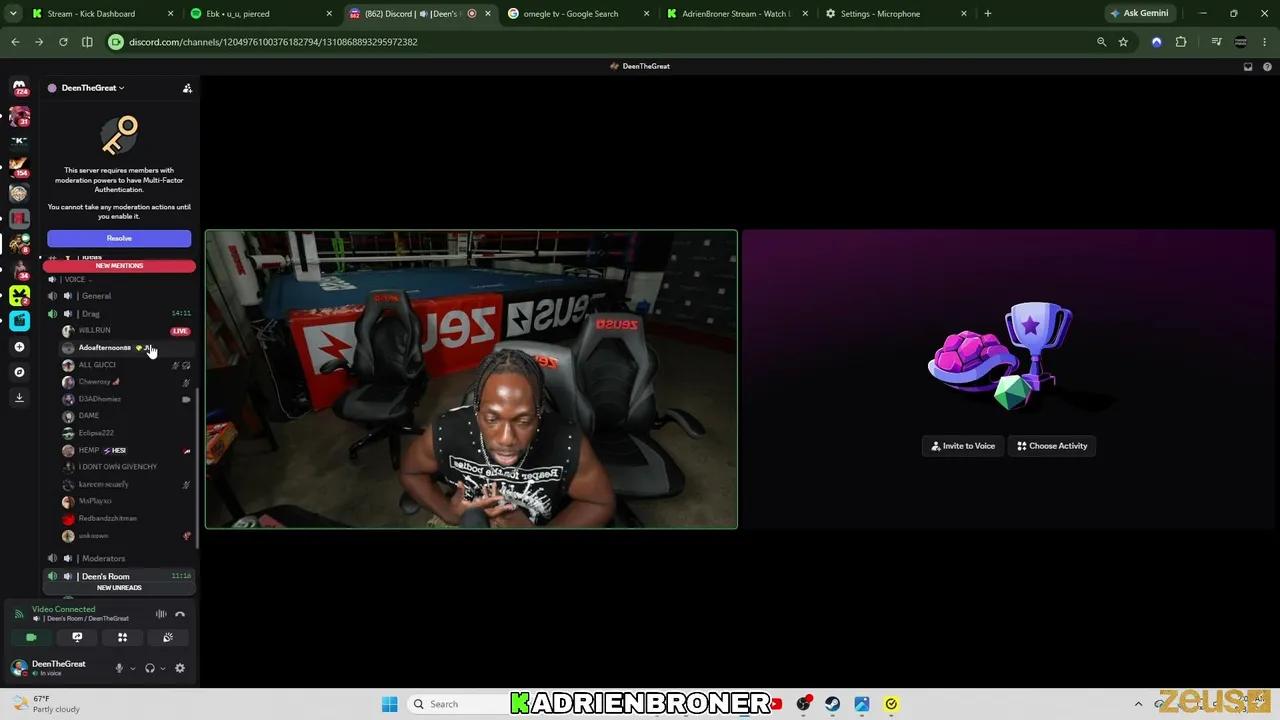Click the Windows Start button

click(x=390, y=704)
